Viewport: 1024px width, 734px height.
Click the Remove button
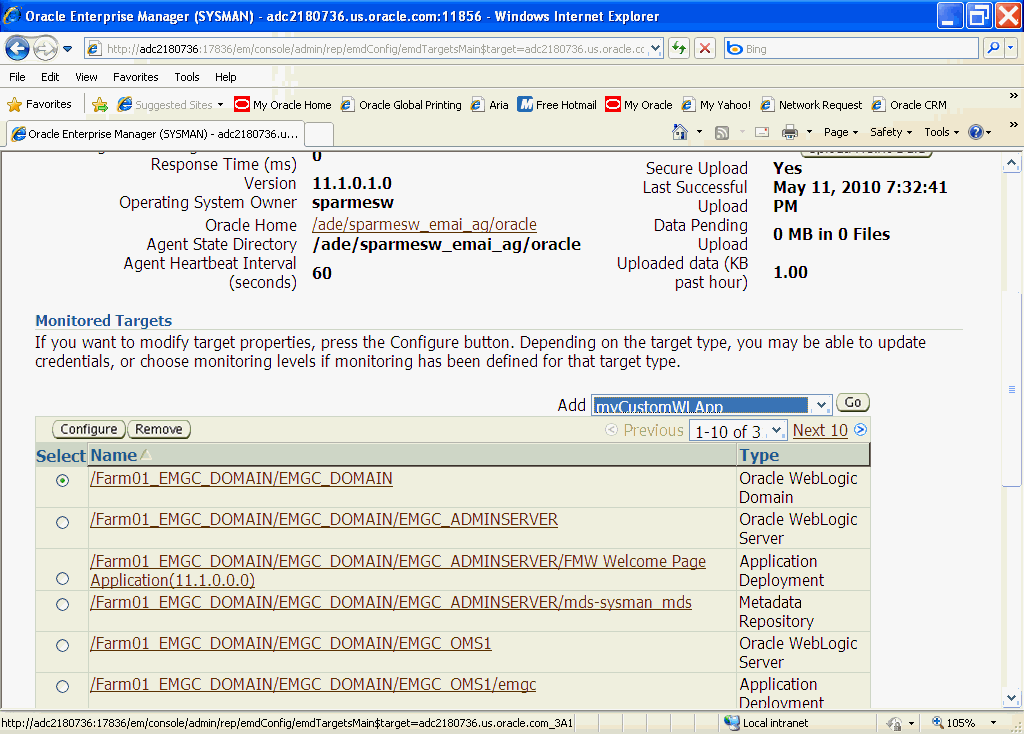point(159,429)
